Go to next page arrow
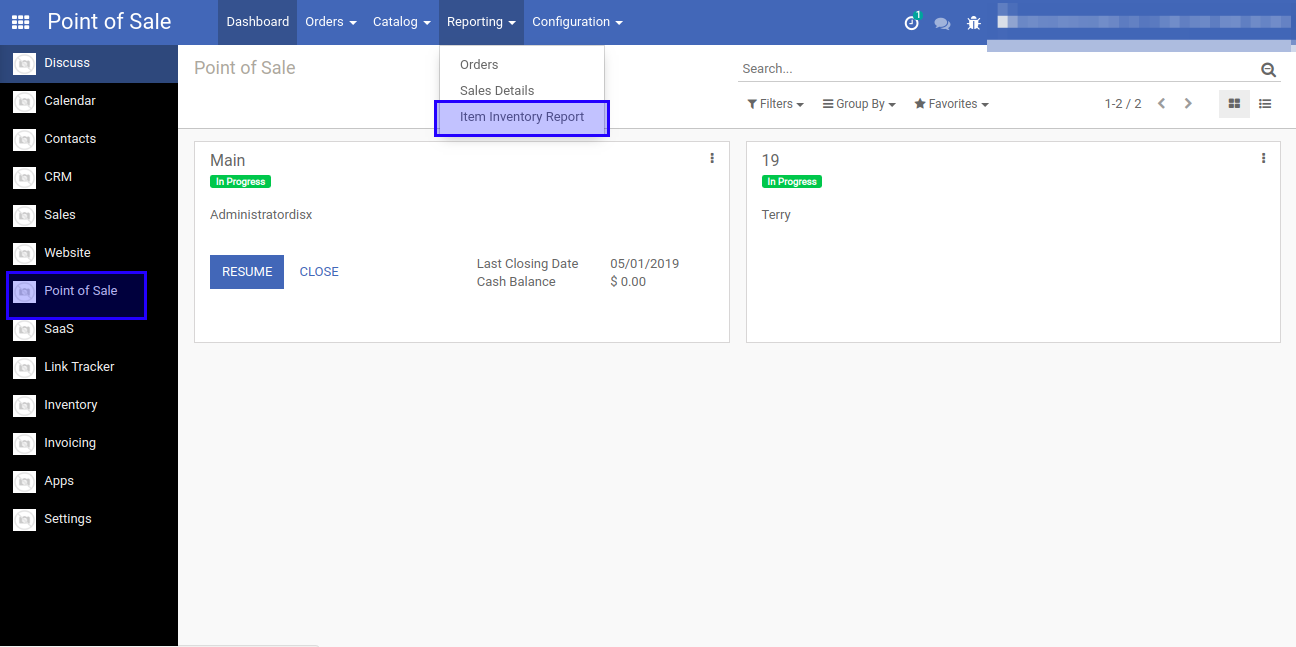 coord(1188,104)
